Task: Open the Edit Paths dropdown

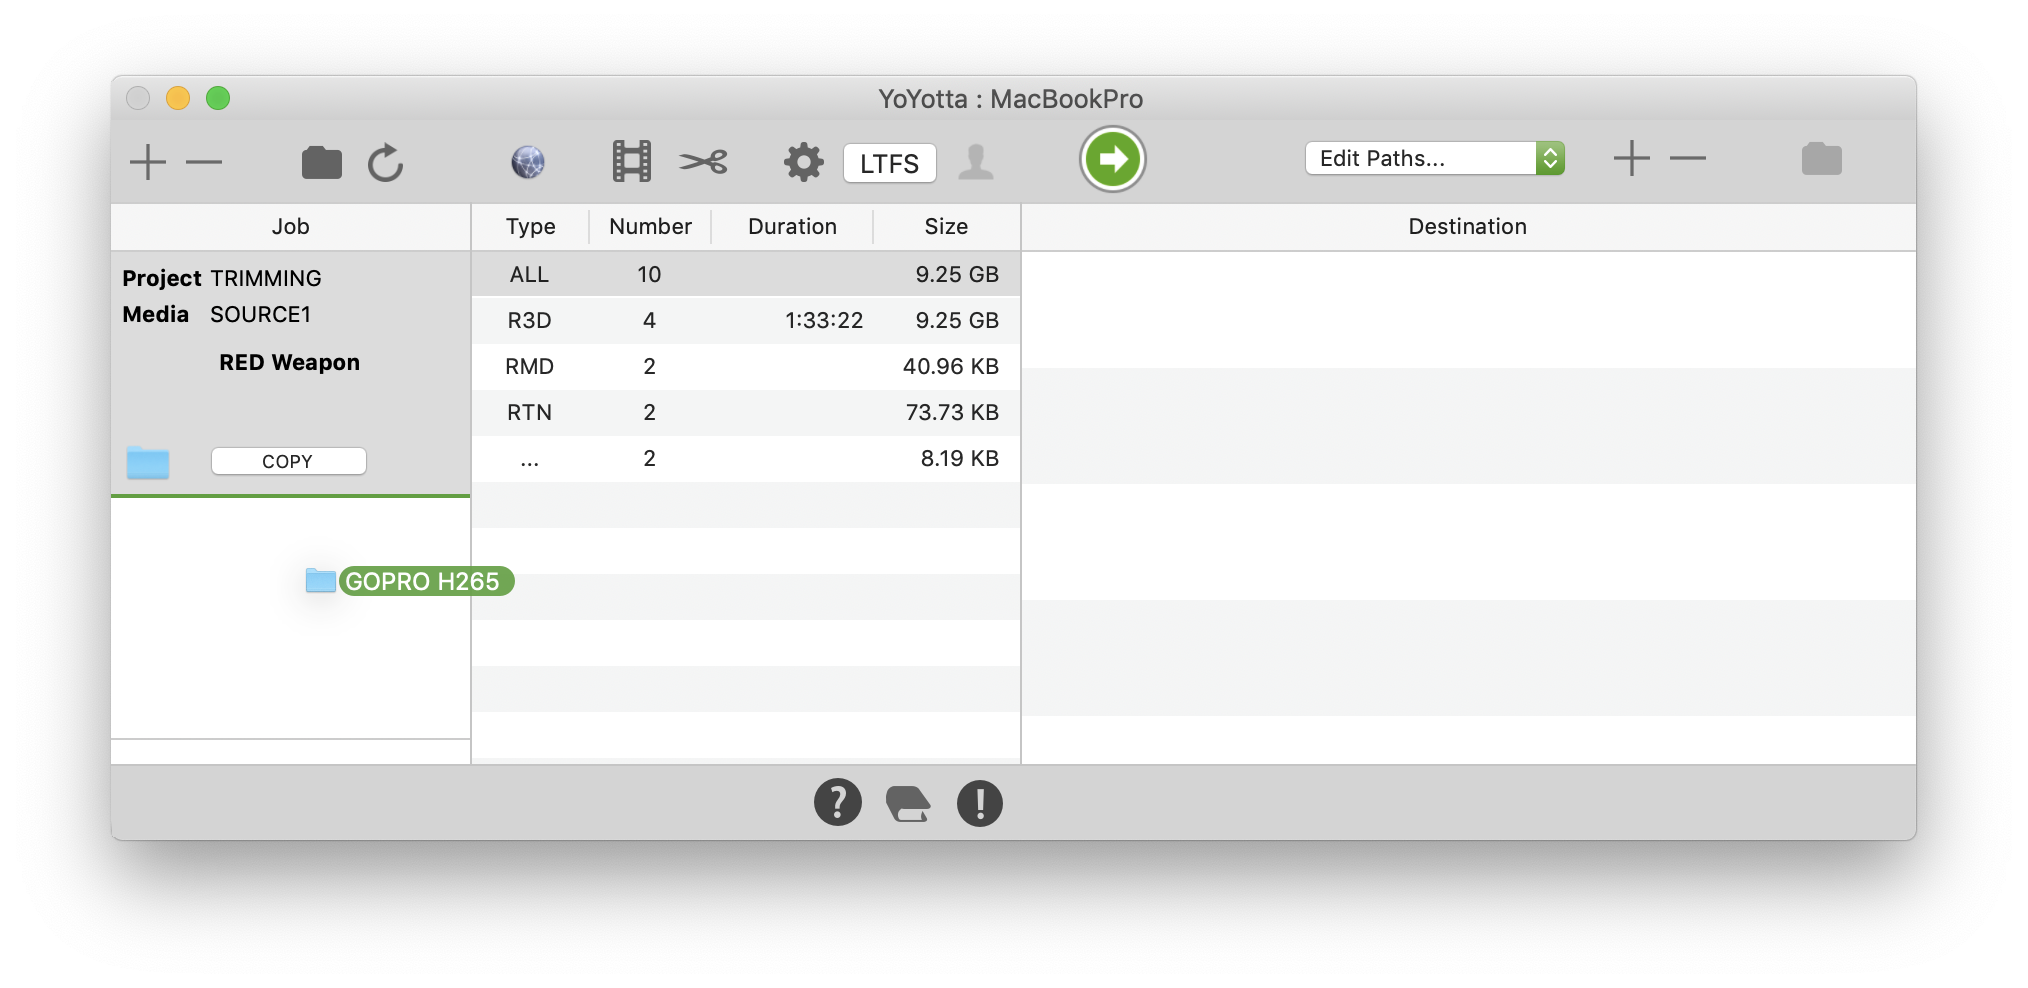Action: [x=1434, y=158]
